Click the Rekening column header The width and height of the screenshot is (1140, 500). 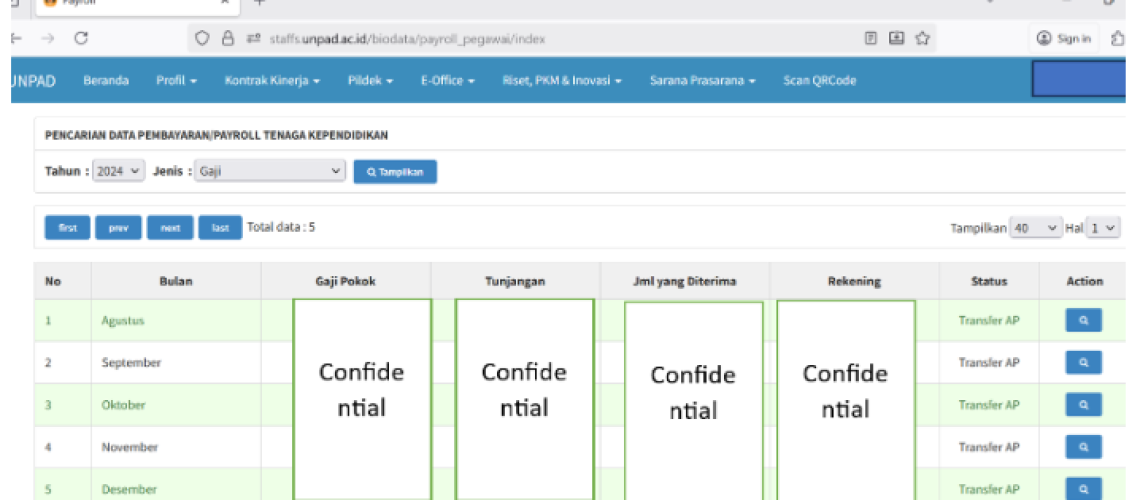coord(854,281)
